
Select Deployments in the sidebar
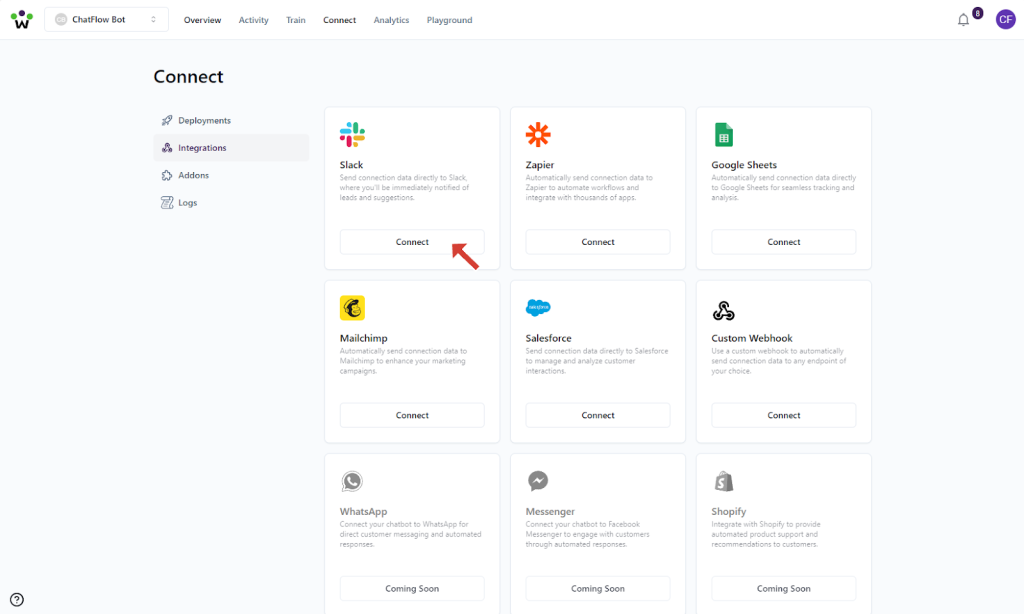(204, 121)
